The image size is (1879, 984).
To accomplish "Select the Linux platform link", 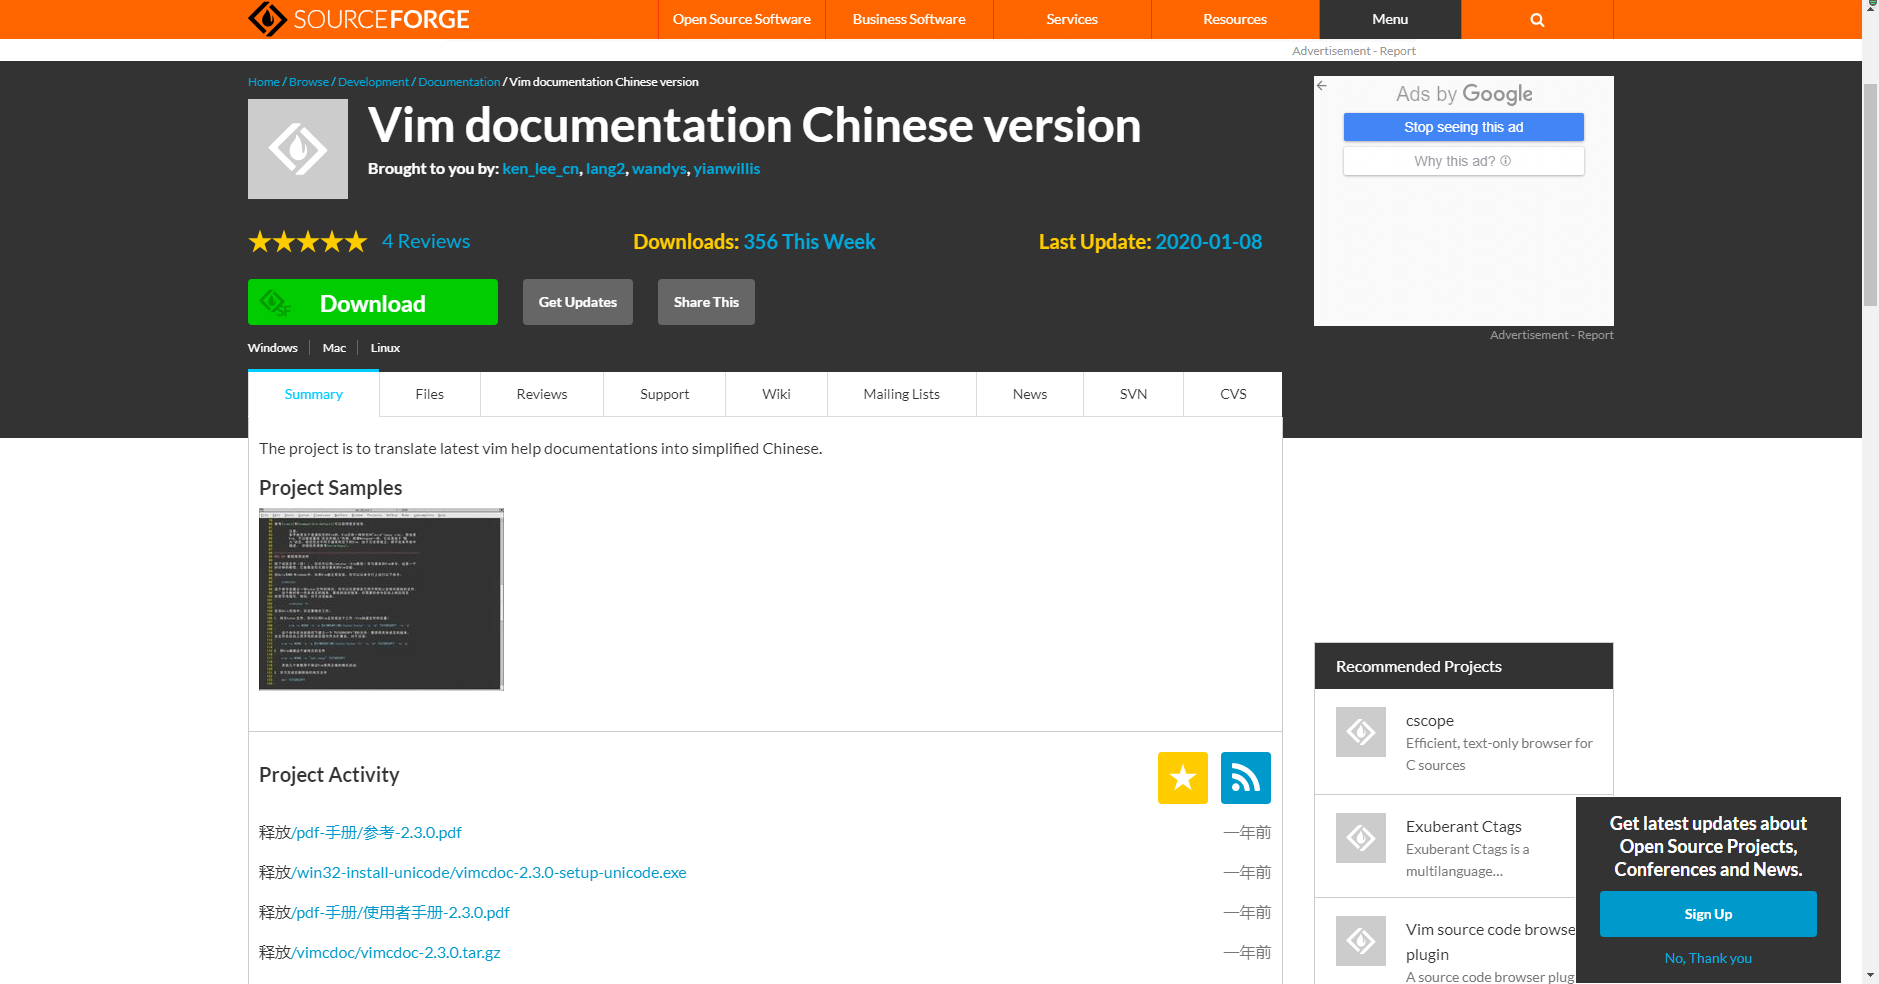I will (x=385, y=348).
